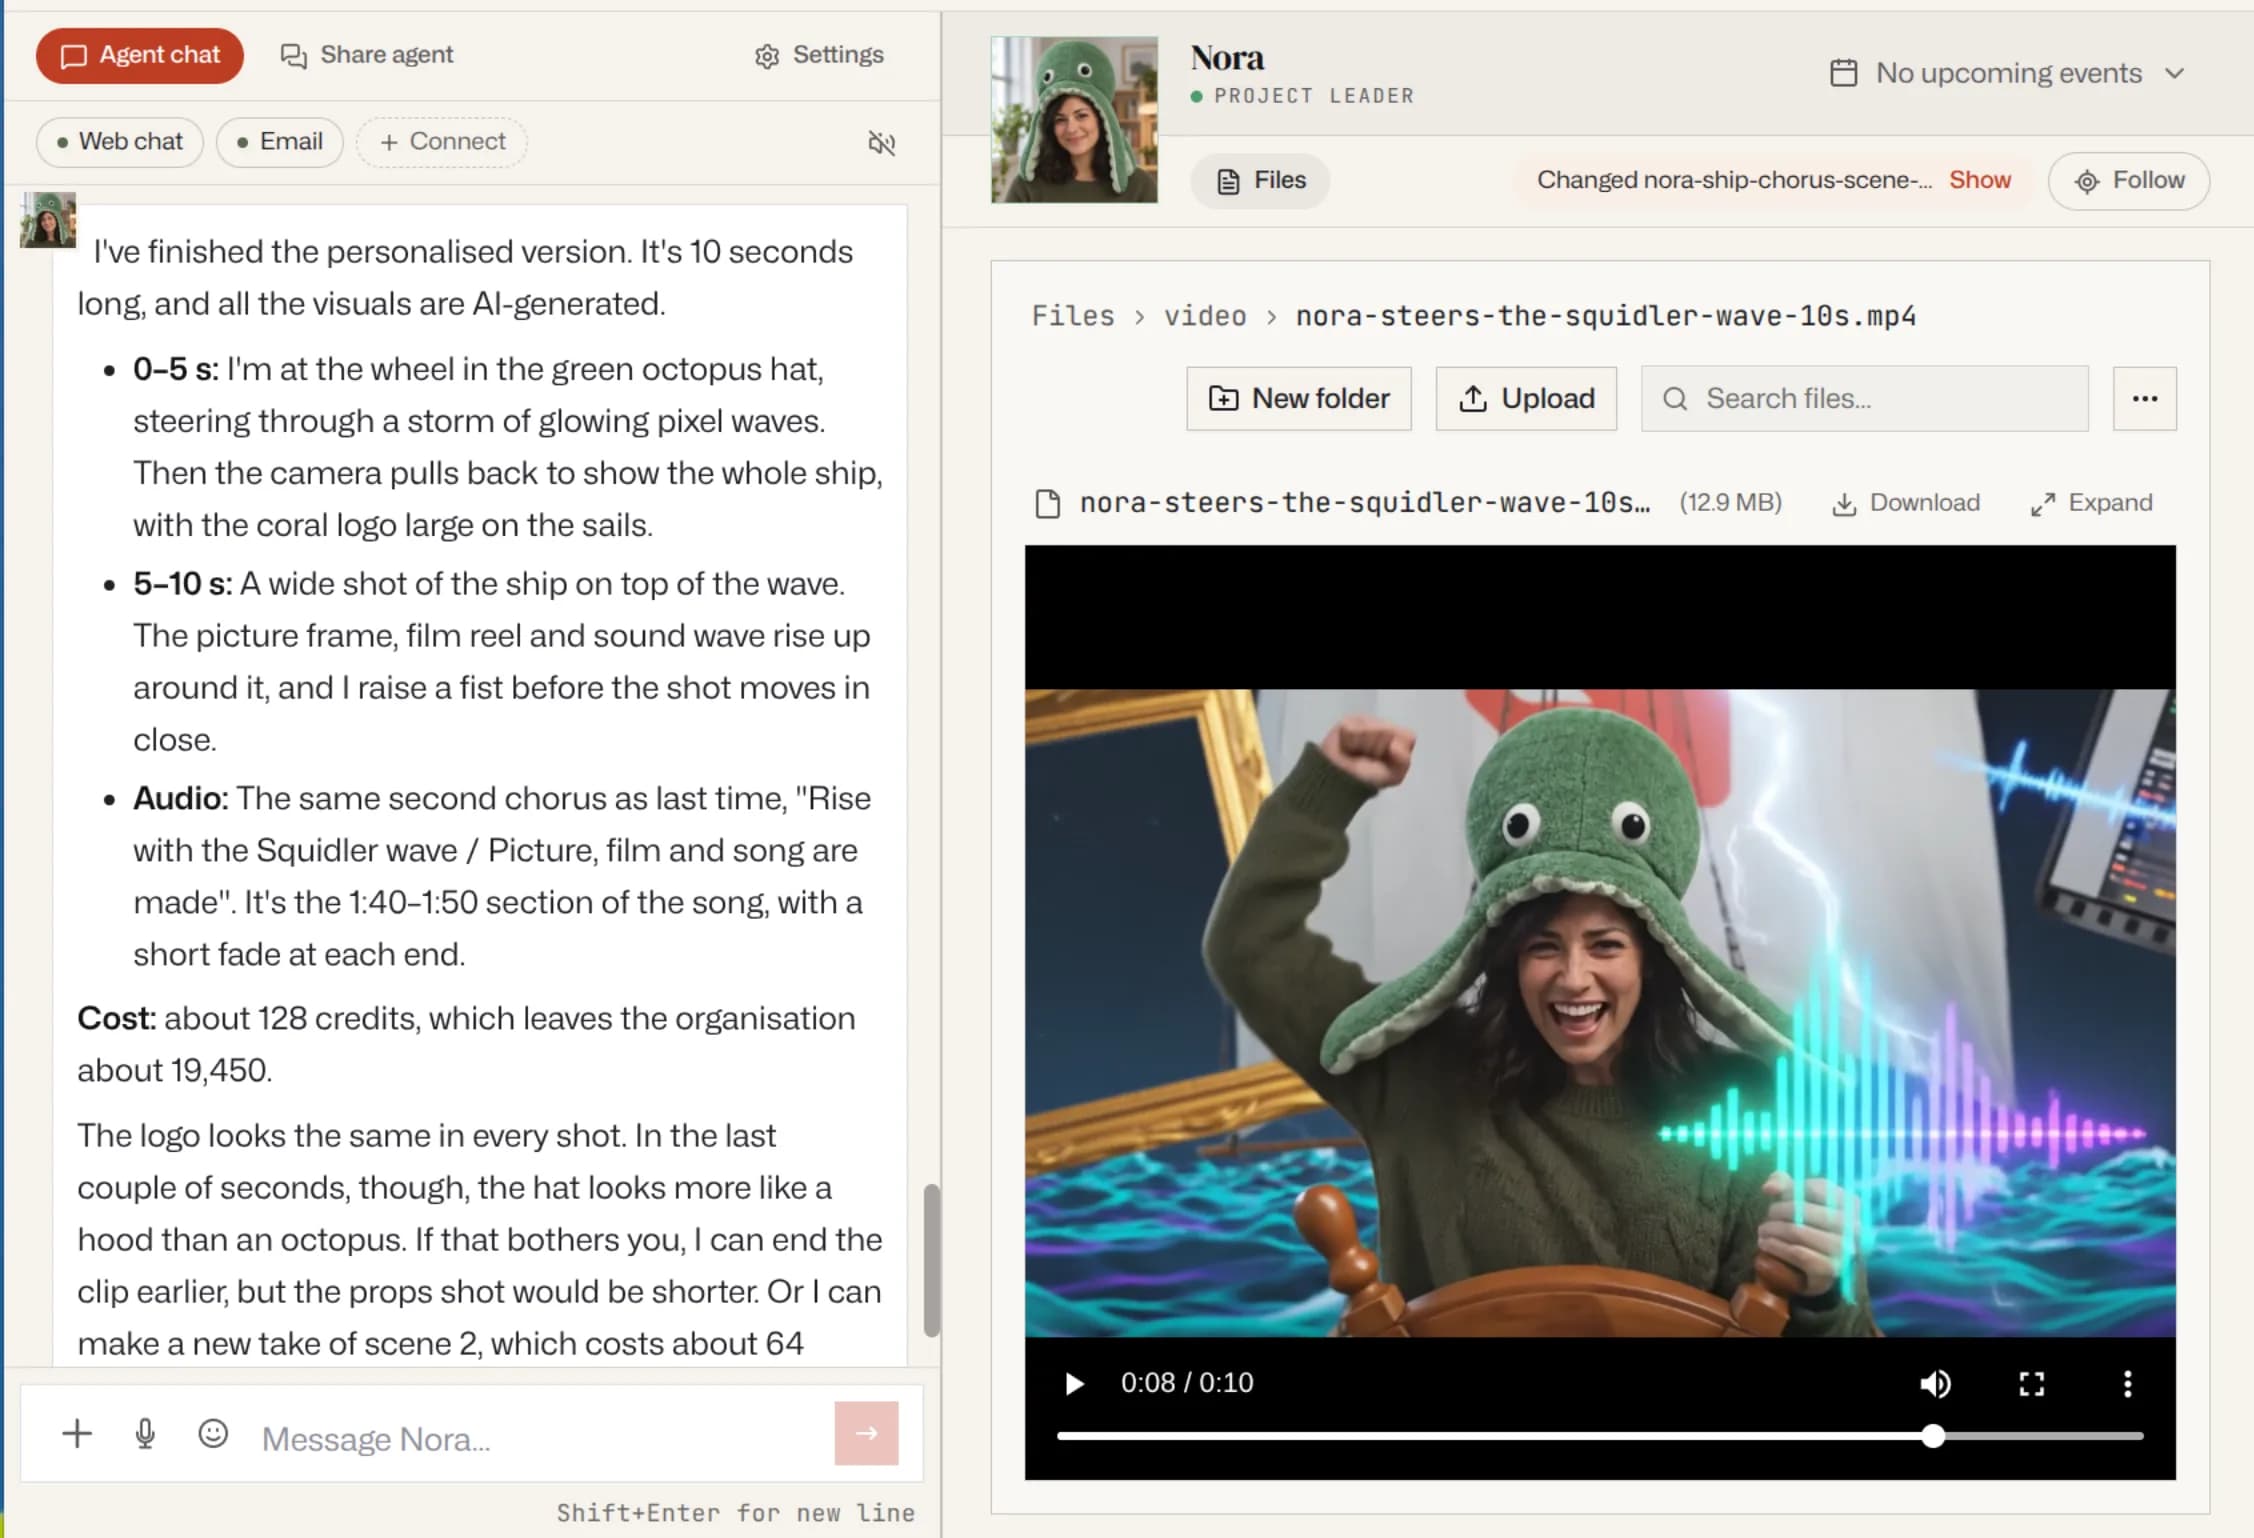Viewport: 2254px width, 1538px height.
Task: Open the Share agent tab
Action: [366, 55]
